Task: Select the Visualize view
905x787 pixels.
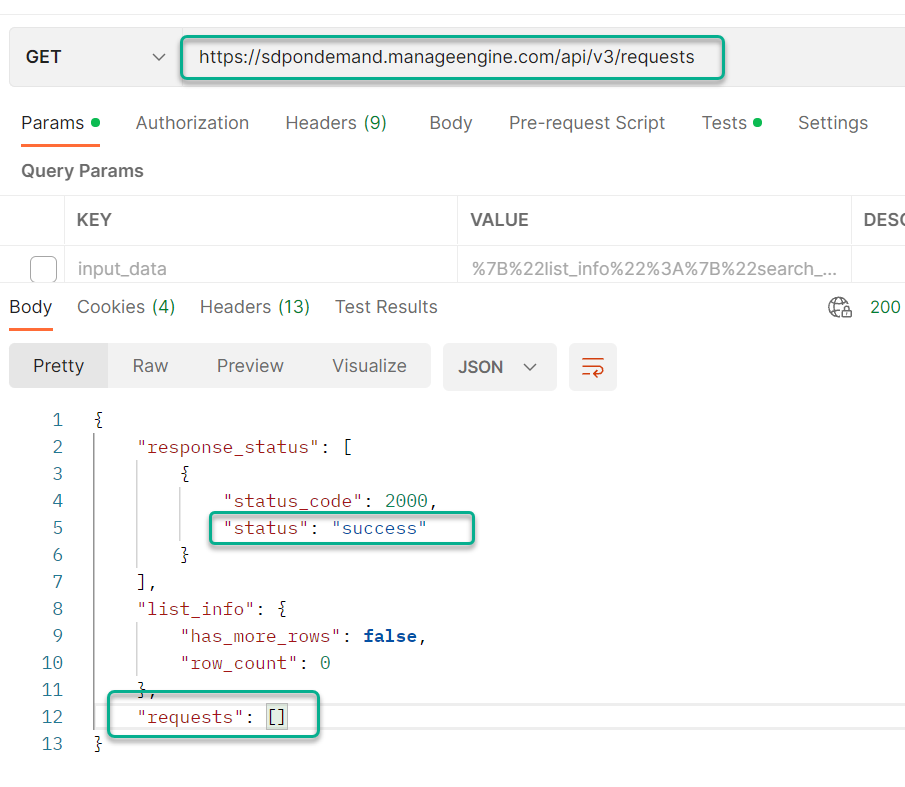Action: coord(369,366)
